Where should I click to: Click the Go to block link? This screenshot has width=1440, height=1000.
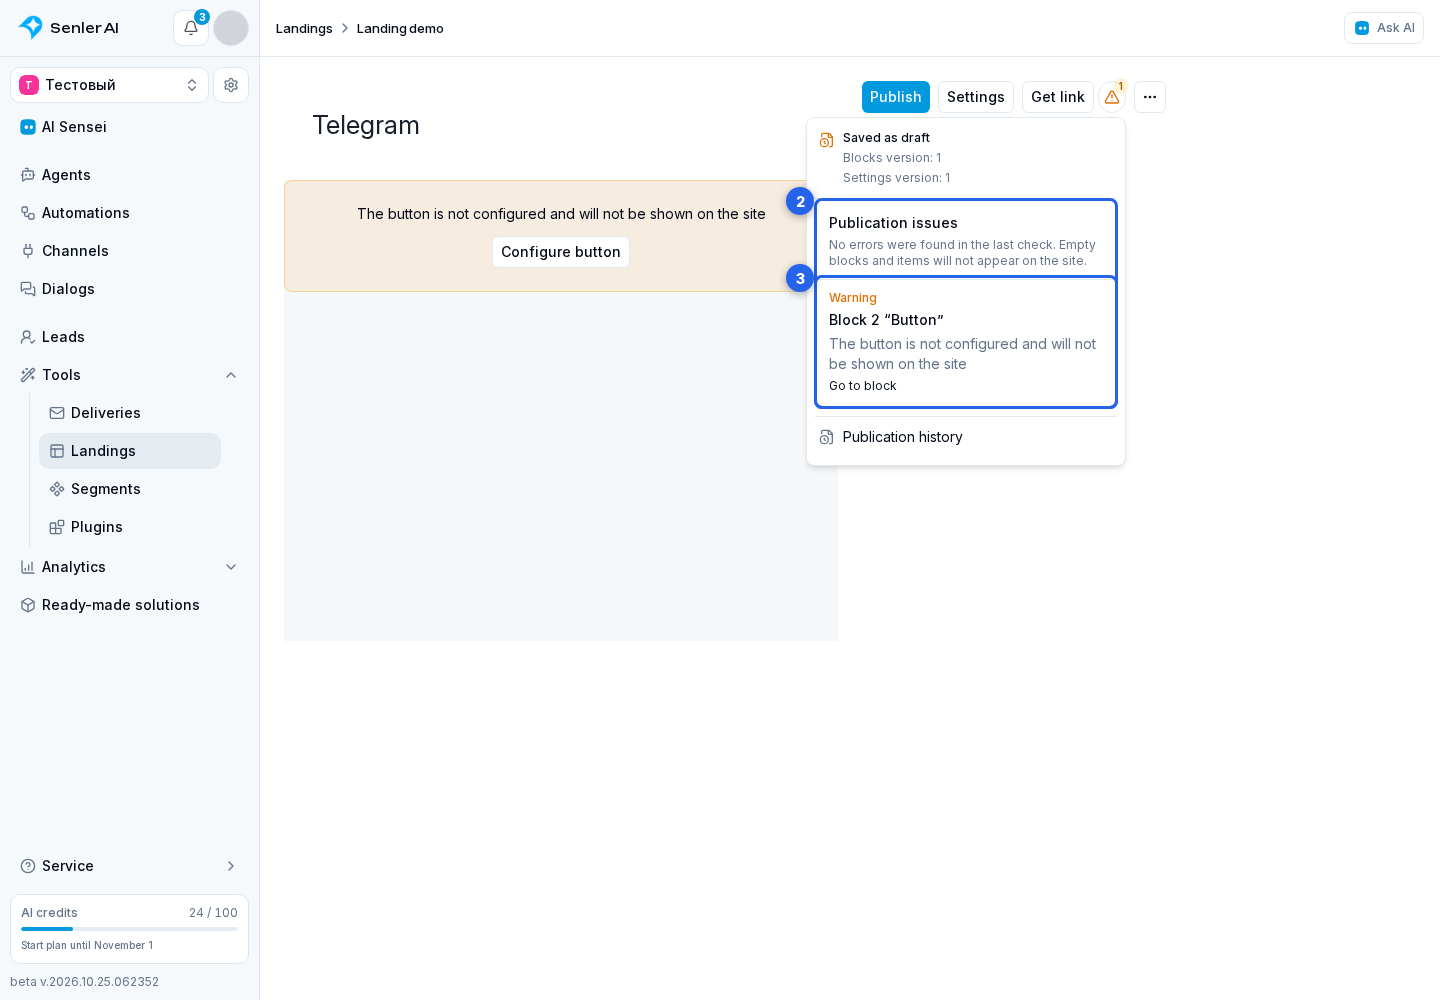click(863, 386)
